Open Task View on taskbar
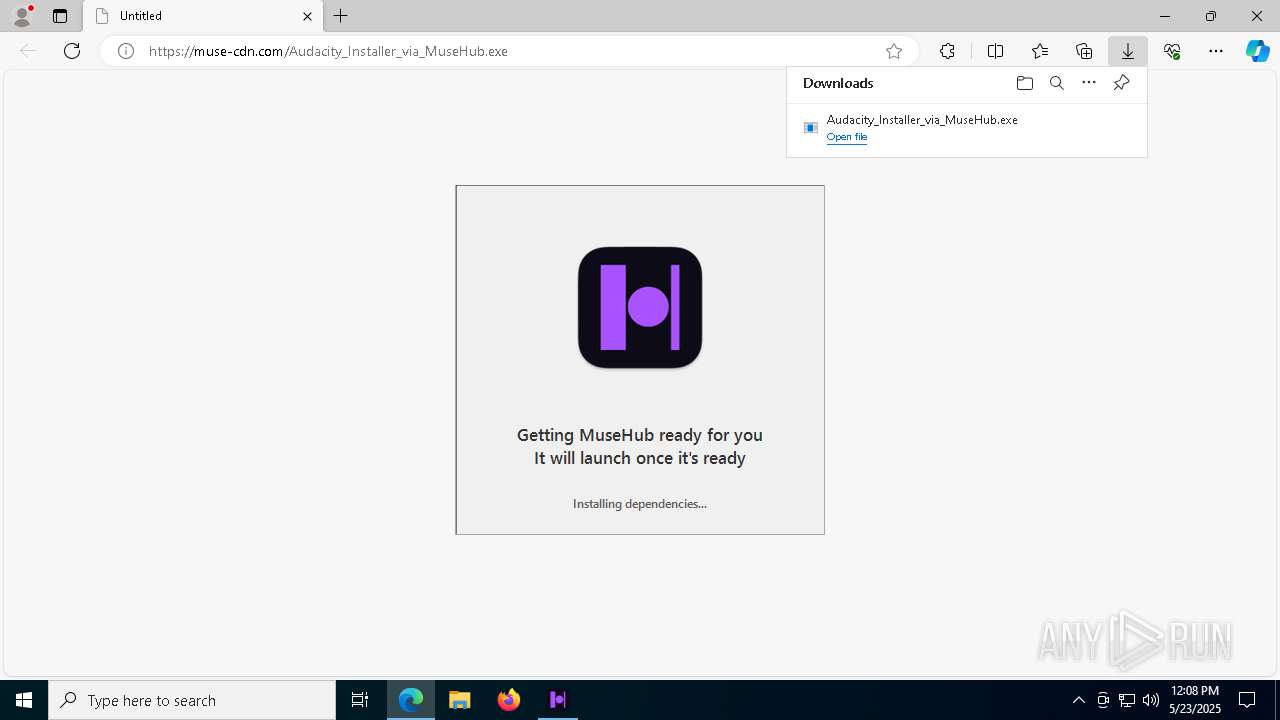Image resolution: width=1280 pixels, height=720 pixels. pos(360,700)
